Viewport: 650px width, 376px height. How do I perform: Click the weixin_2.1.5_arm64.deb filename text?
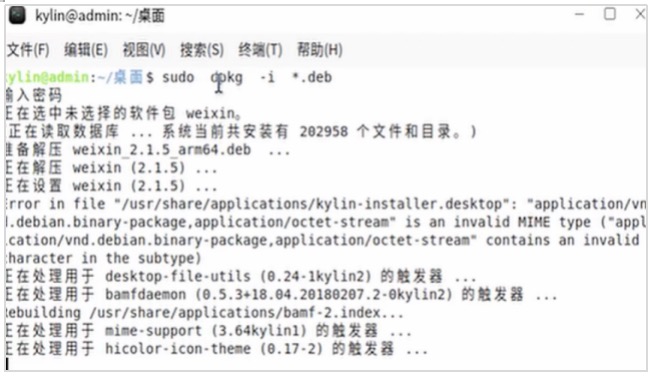pyautogui.click(x=162, y=150)
